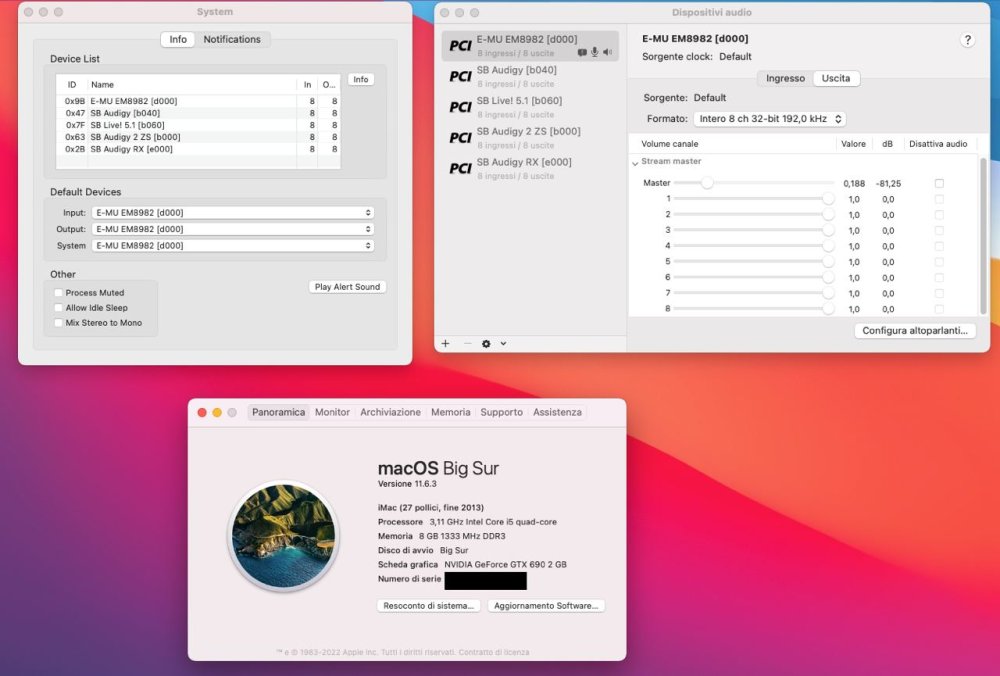
Task: Open the Assistenza tab
Action: coord(557,413)
